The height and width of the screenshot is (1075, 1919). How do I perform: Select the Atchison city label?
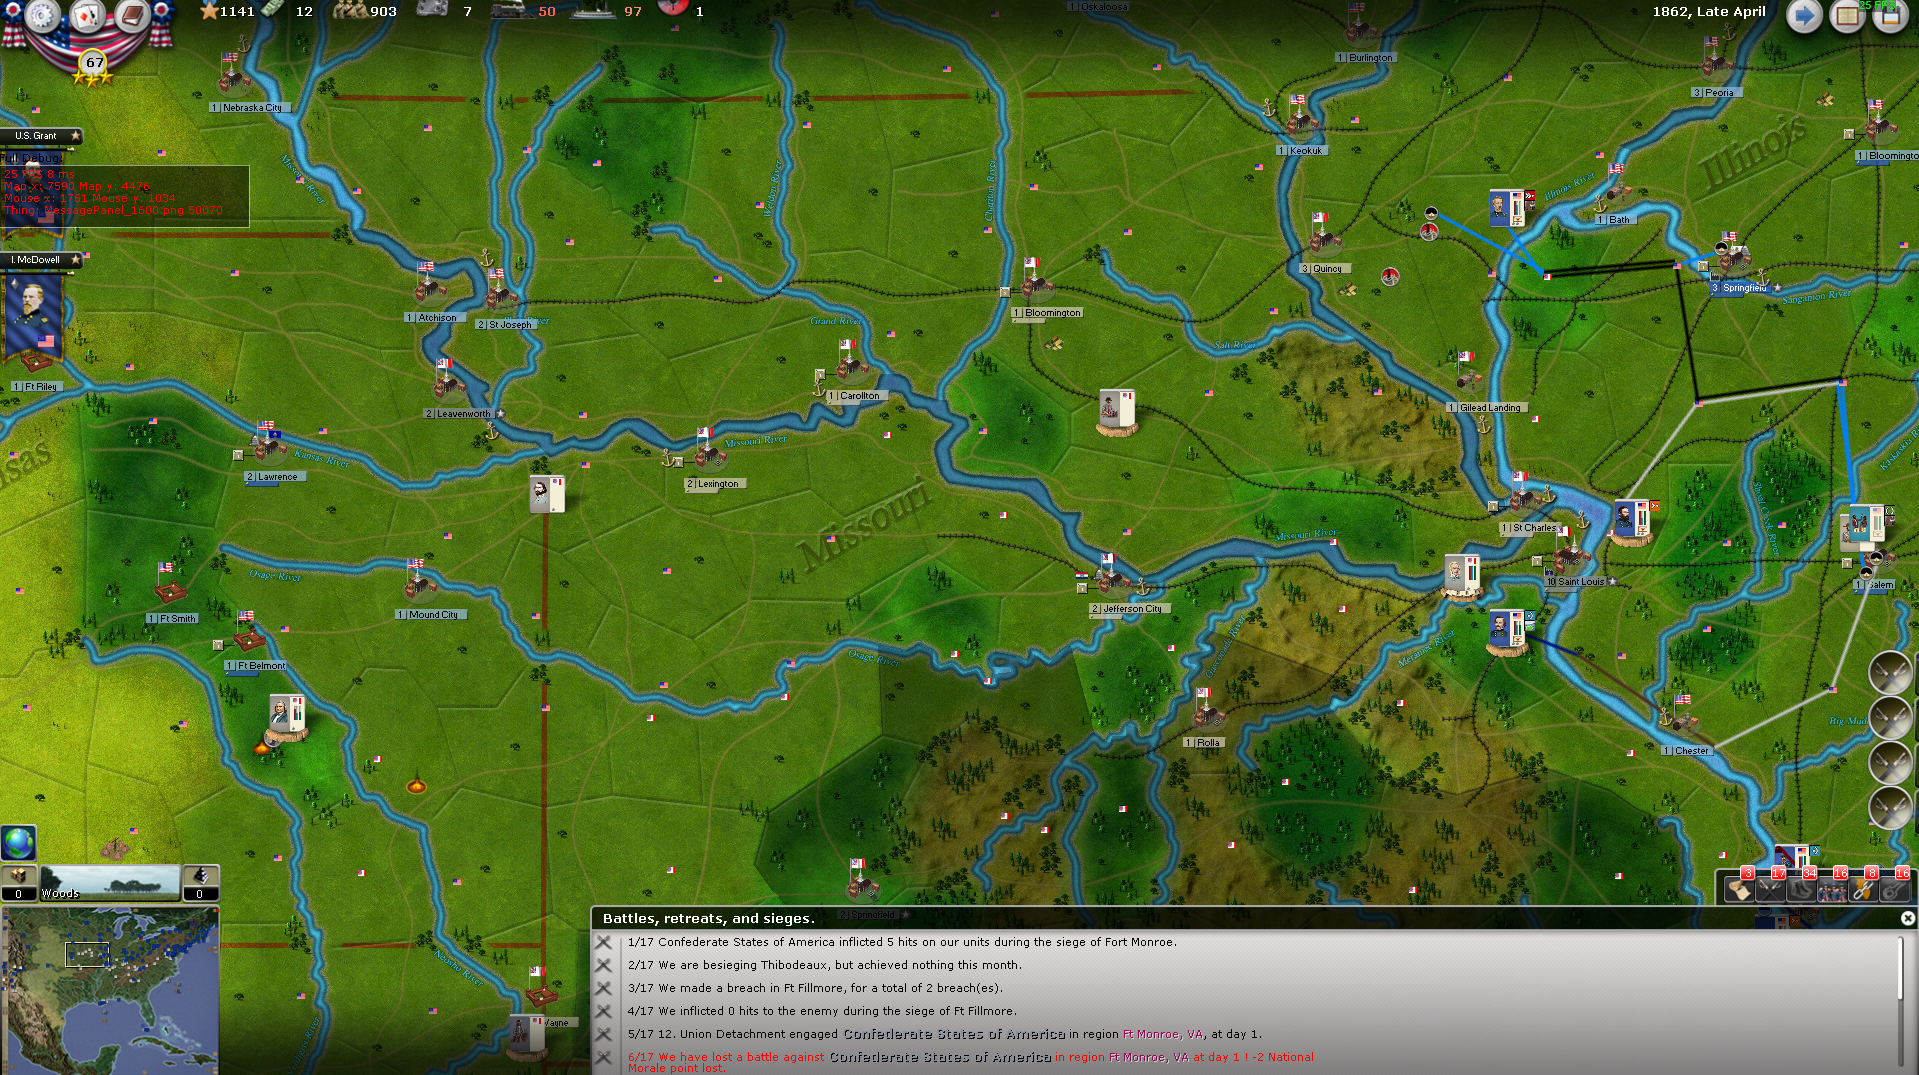pos(434,318)
